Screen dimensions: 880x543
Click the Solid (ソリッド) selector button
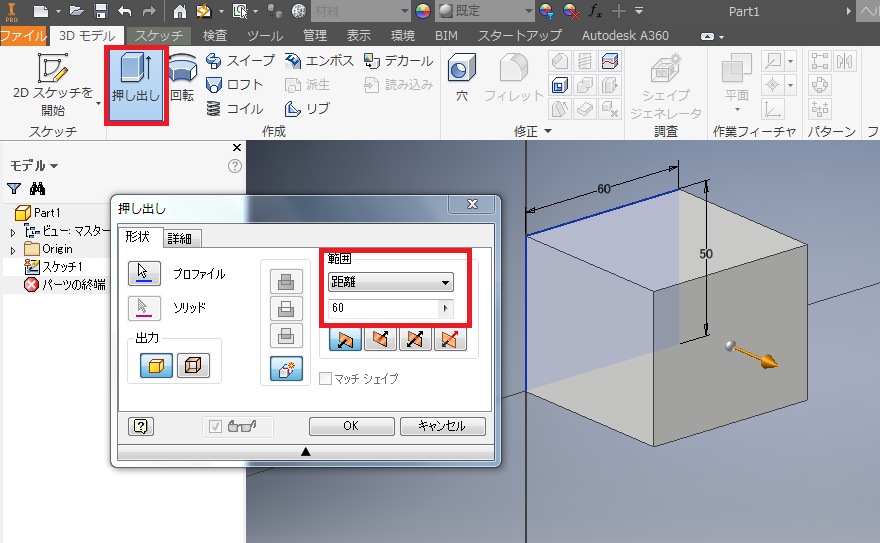click(144, 308)
